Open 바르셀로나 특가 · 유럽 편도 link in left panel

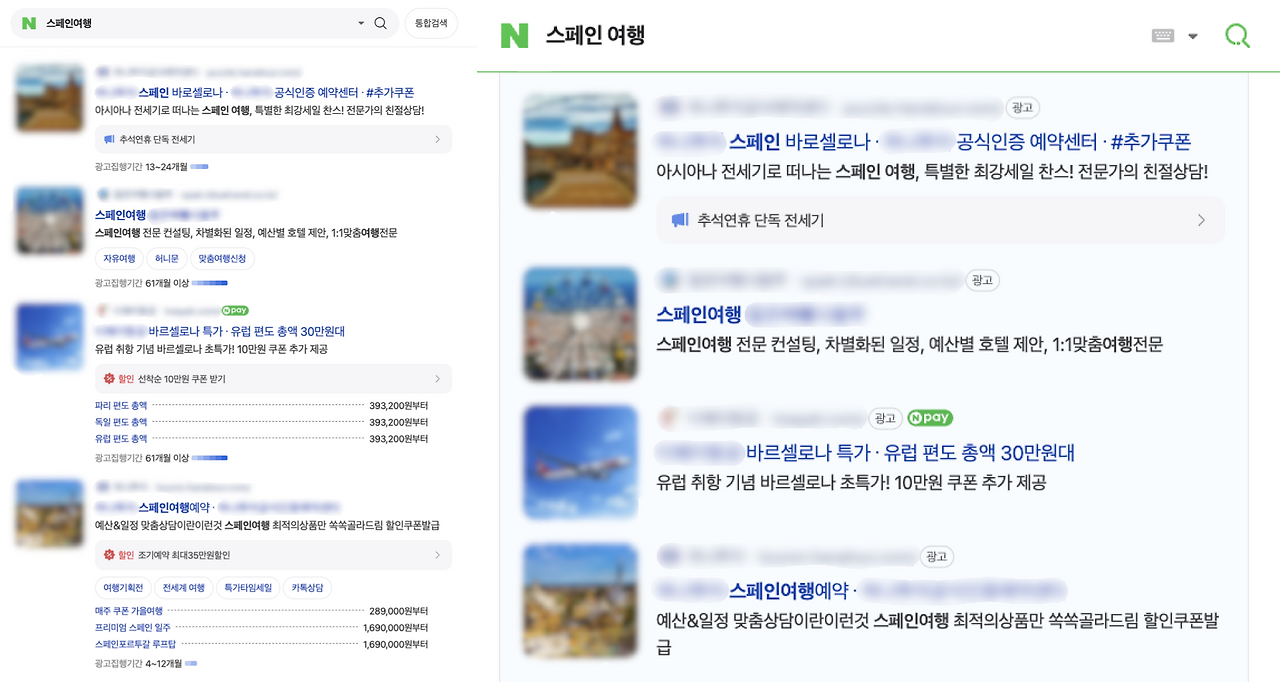pos(246,331)
